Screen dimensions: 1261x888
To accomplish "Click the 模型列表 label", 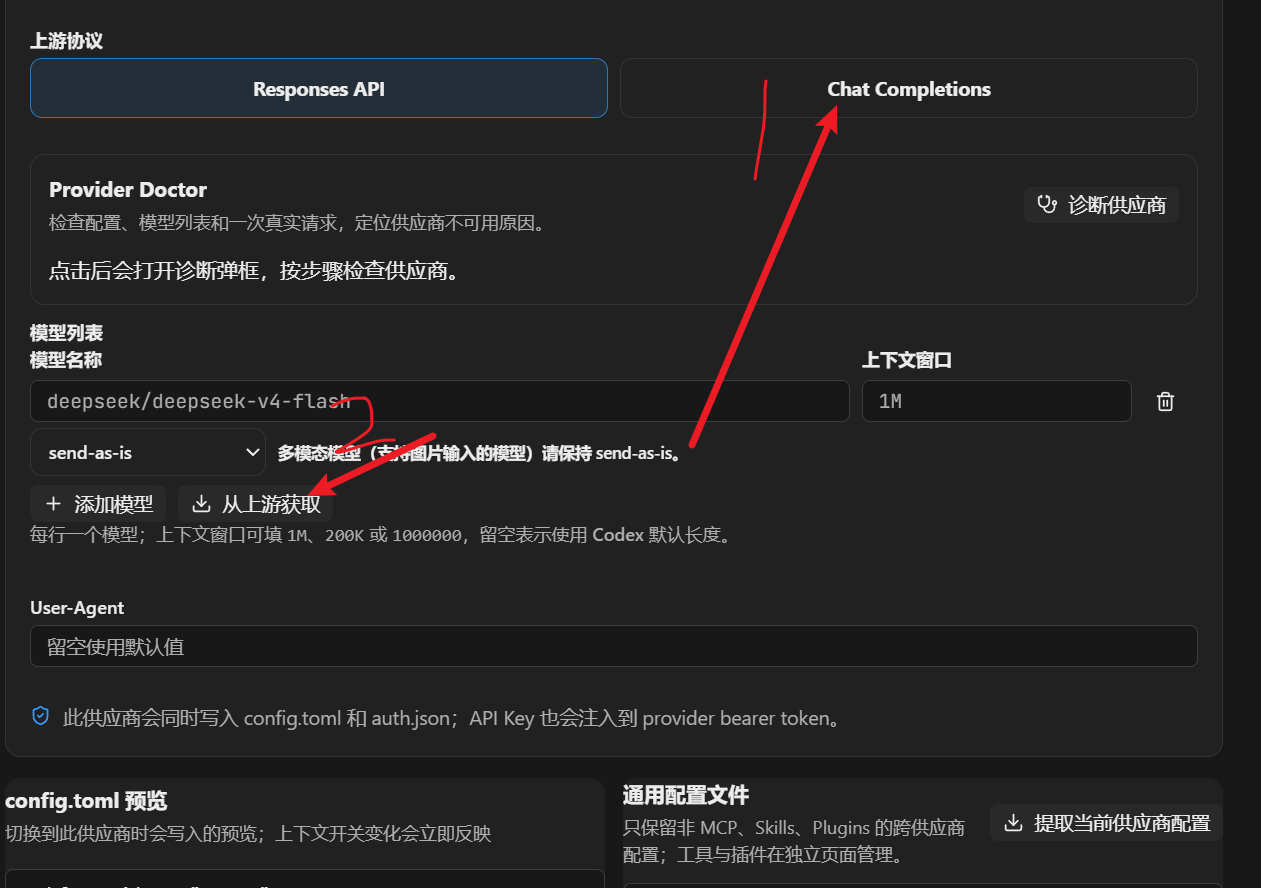I will pyautogui.click(x=66, y=333).
